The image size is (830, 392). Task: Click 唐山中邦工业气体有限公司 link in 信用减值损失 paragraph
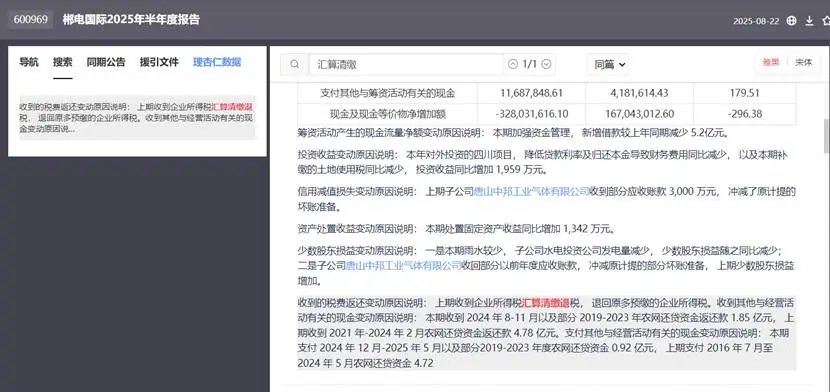point(531,191)
